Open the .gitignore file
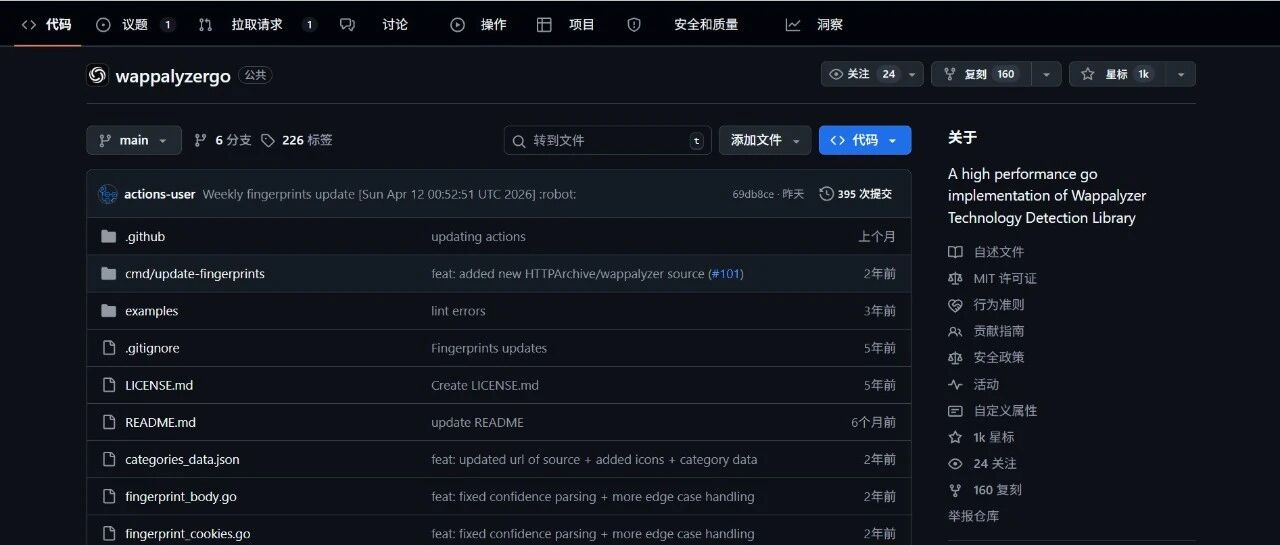The image size is (1280, 545). (152, 348)
